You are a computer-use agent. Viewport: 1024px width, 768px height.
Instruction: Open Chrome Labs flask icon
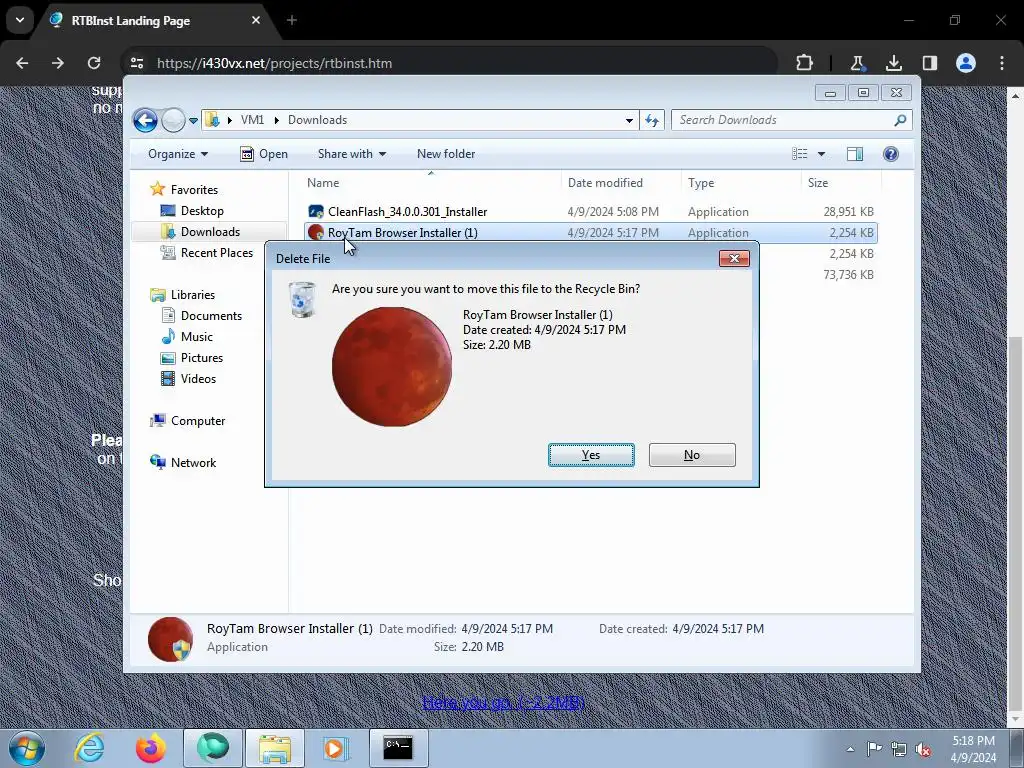click(857, 63)
